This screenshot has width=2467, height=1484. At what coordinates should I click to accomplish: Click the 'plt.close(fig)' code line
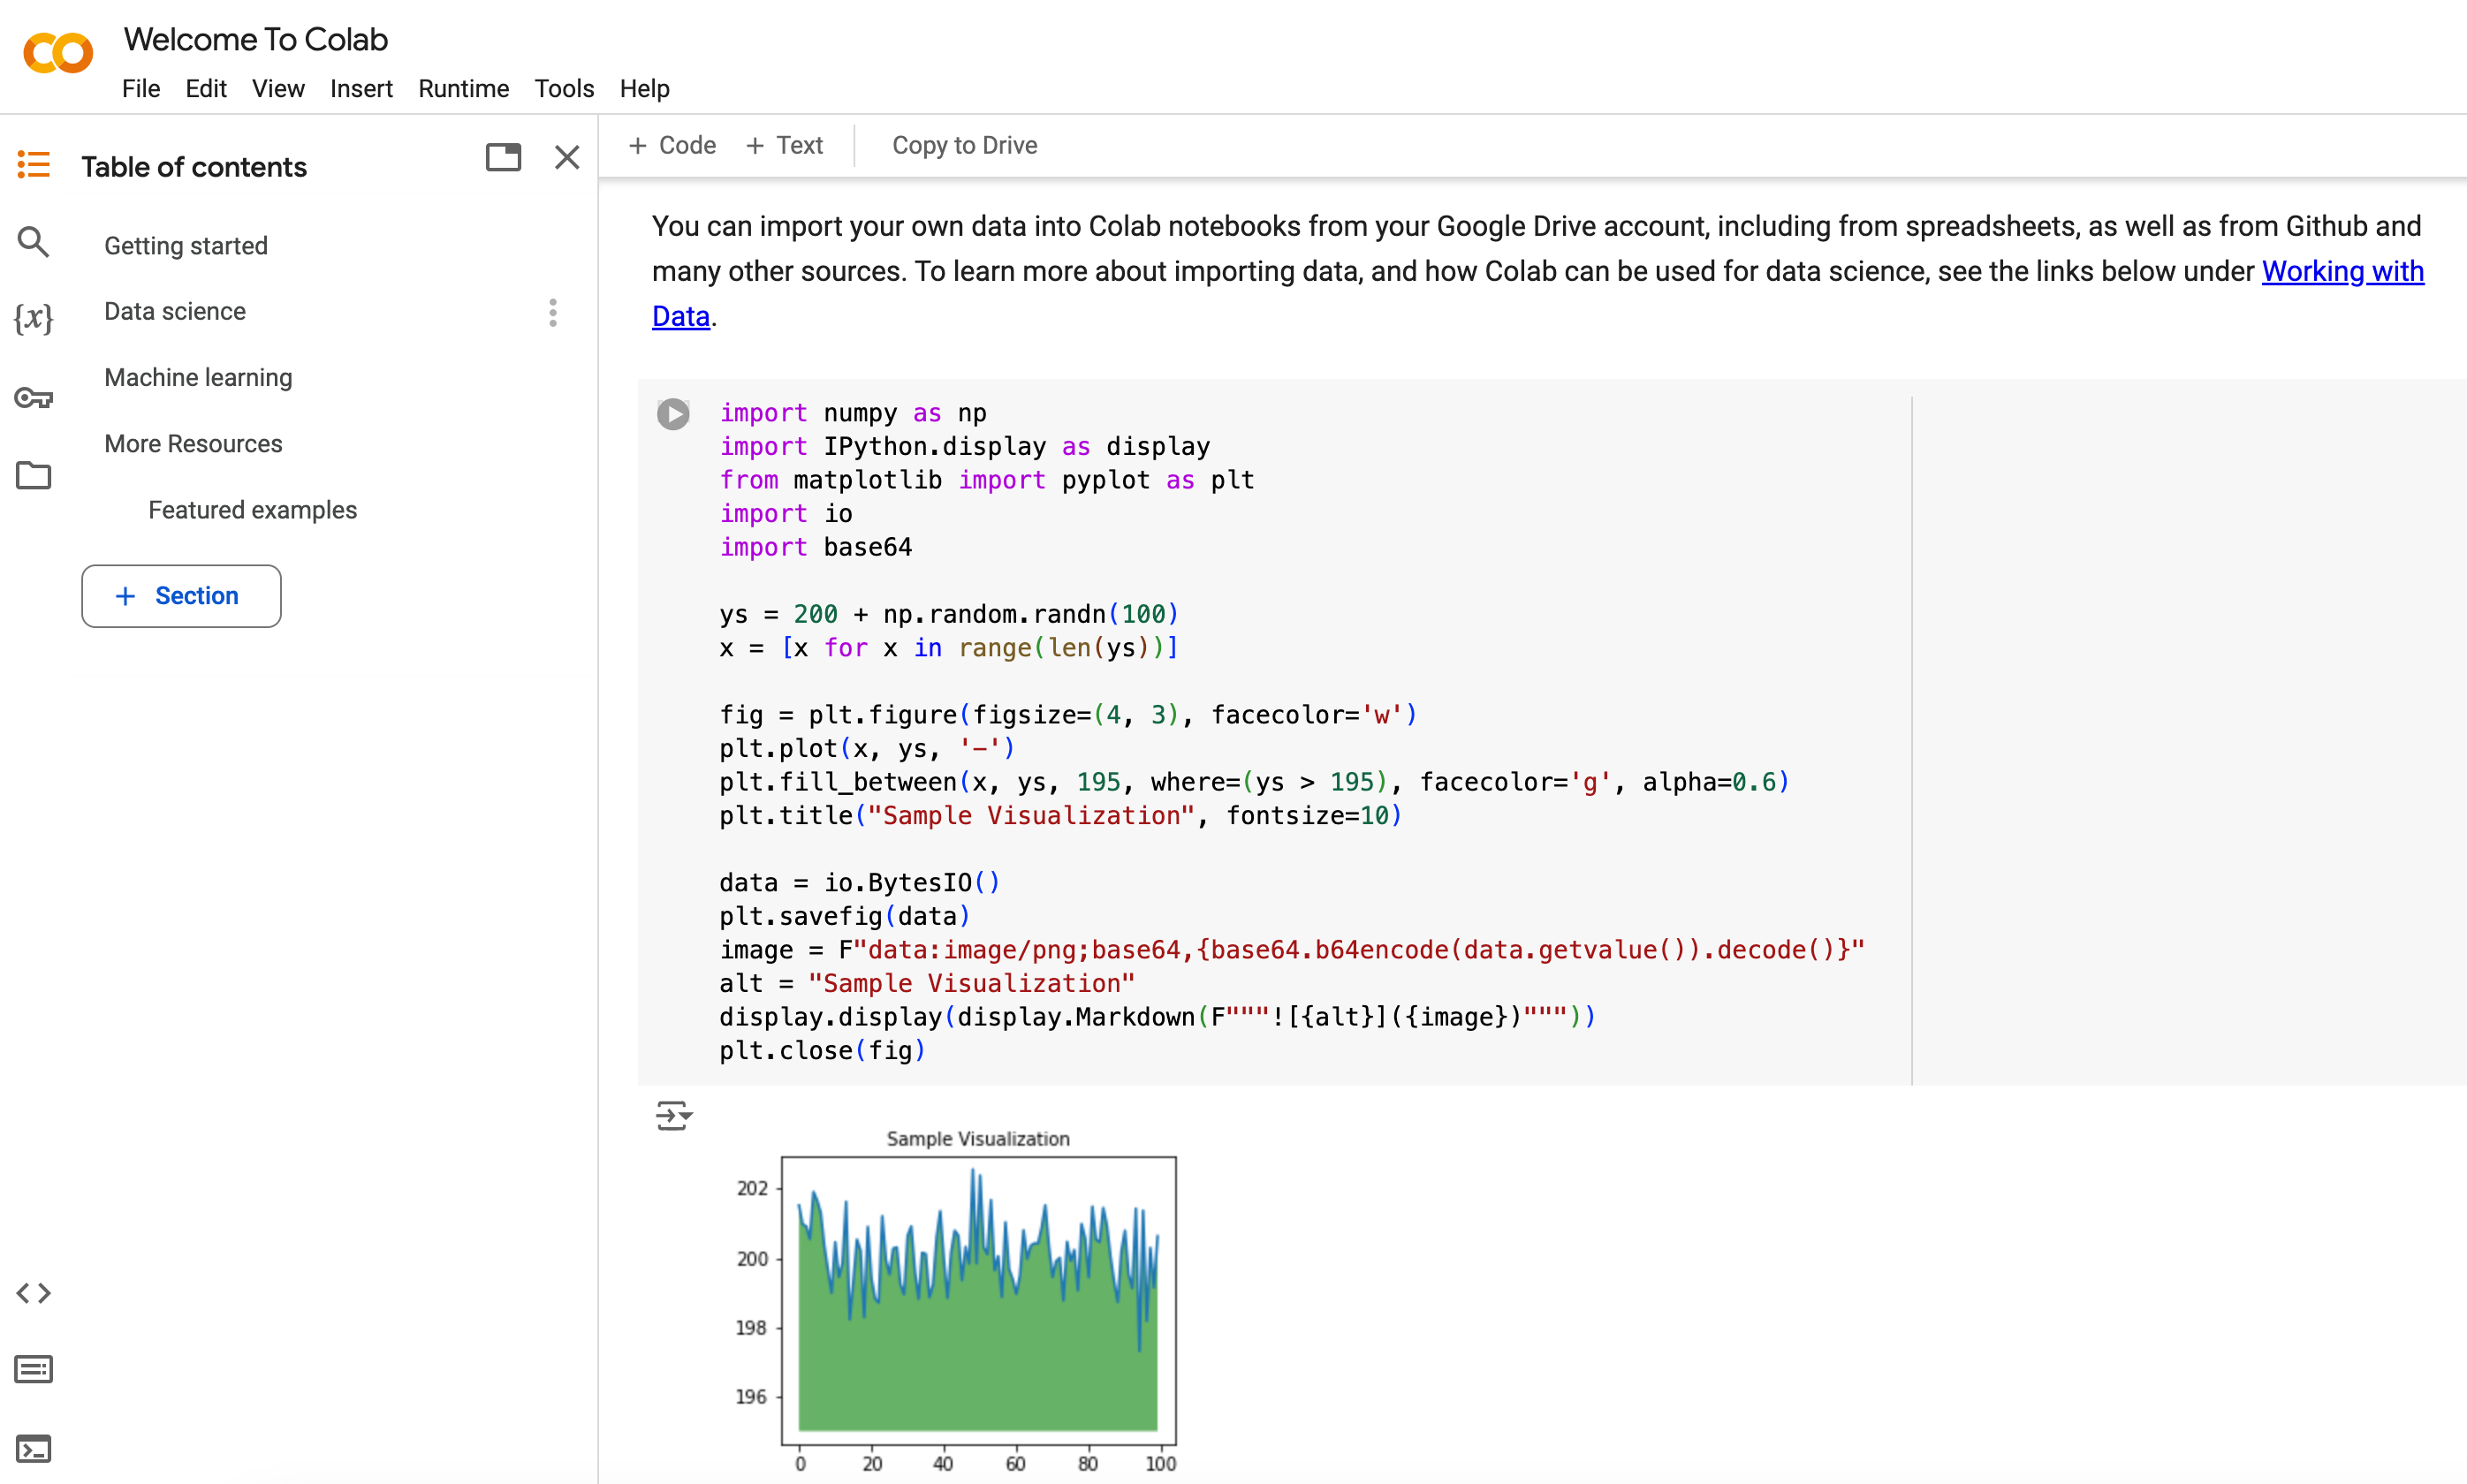tap(822, 1051)
